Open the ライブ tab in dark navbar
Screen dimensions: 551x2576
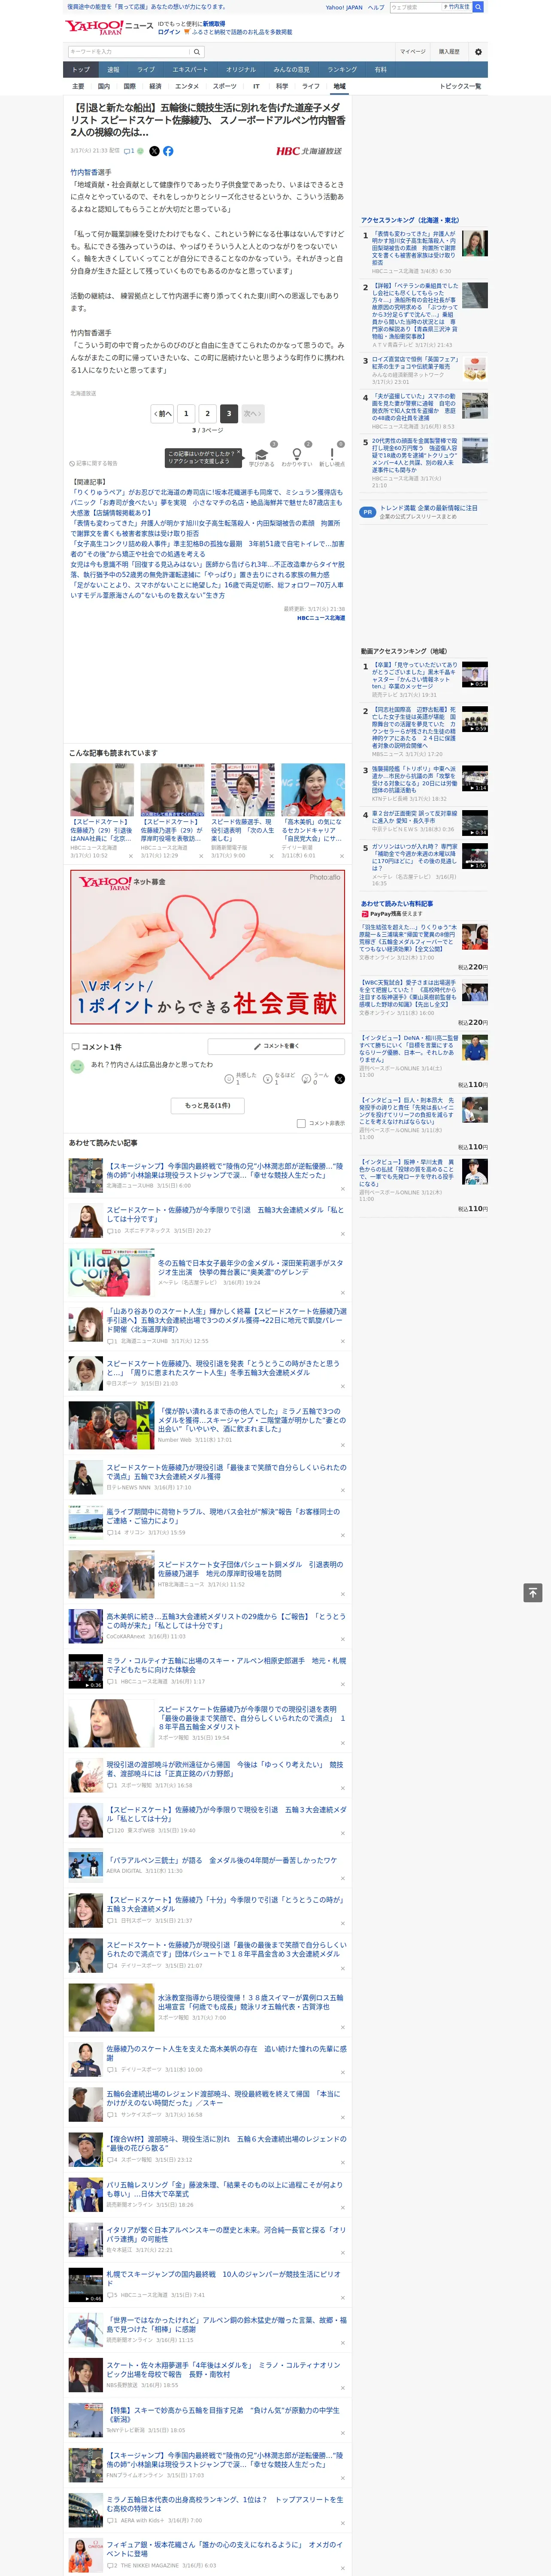(x=146, y=70)
